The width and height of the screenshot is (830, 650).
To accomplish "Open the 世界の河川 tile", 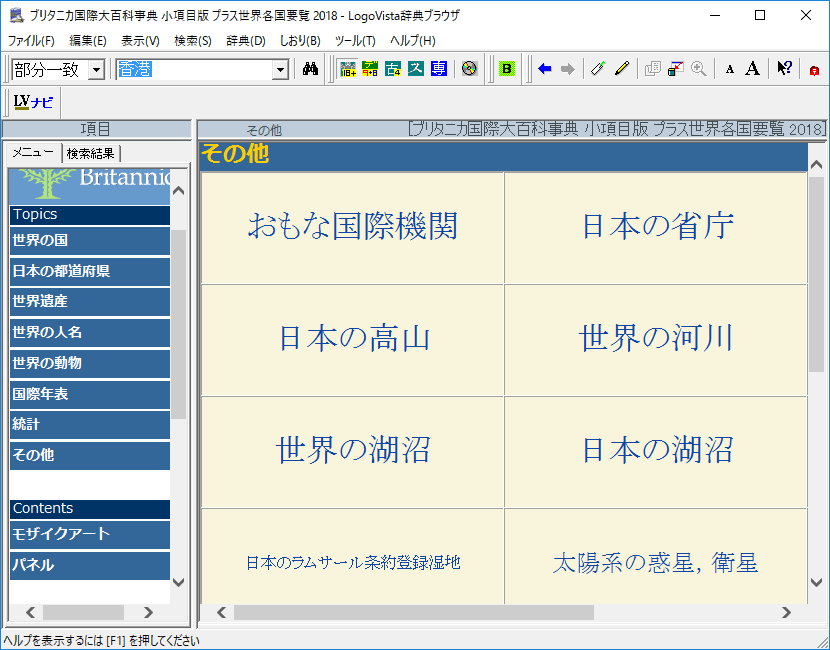I will (x=656, y=340).
